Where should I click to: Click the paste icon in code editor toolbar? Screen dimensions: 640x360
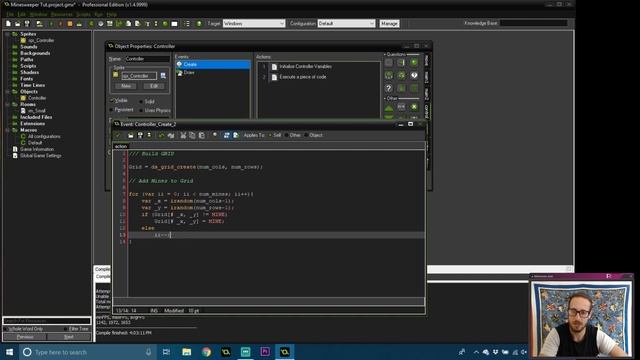pos(202,135)
